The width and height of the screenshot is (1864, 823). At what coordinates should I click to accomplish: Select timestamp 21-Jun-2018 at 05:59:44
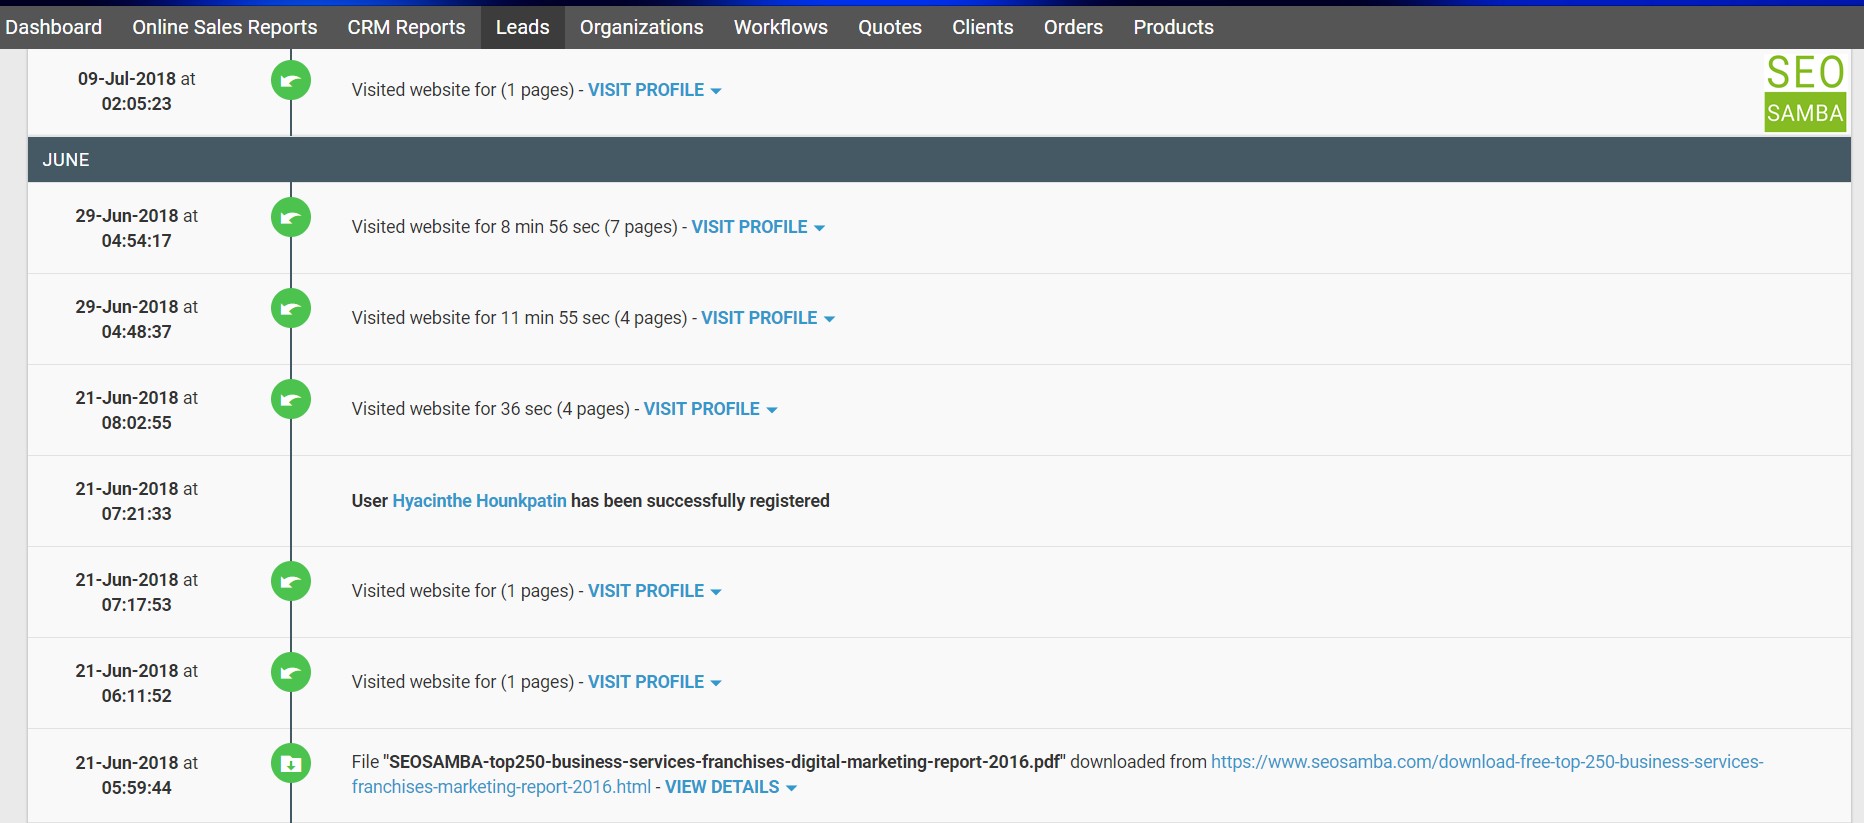click(137, 775)
